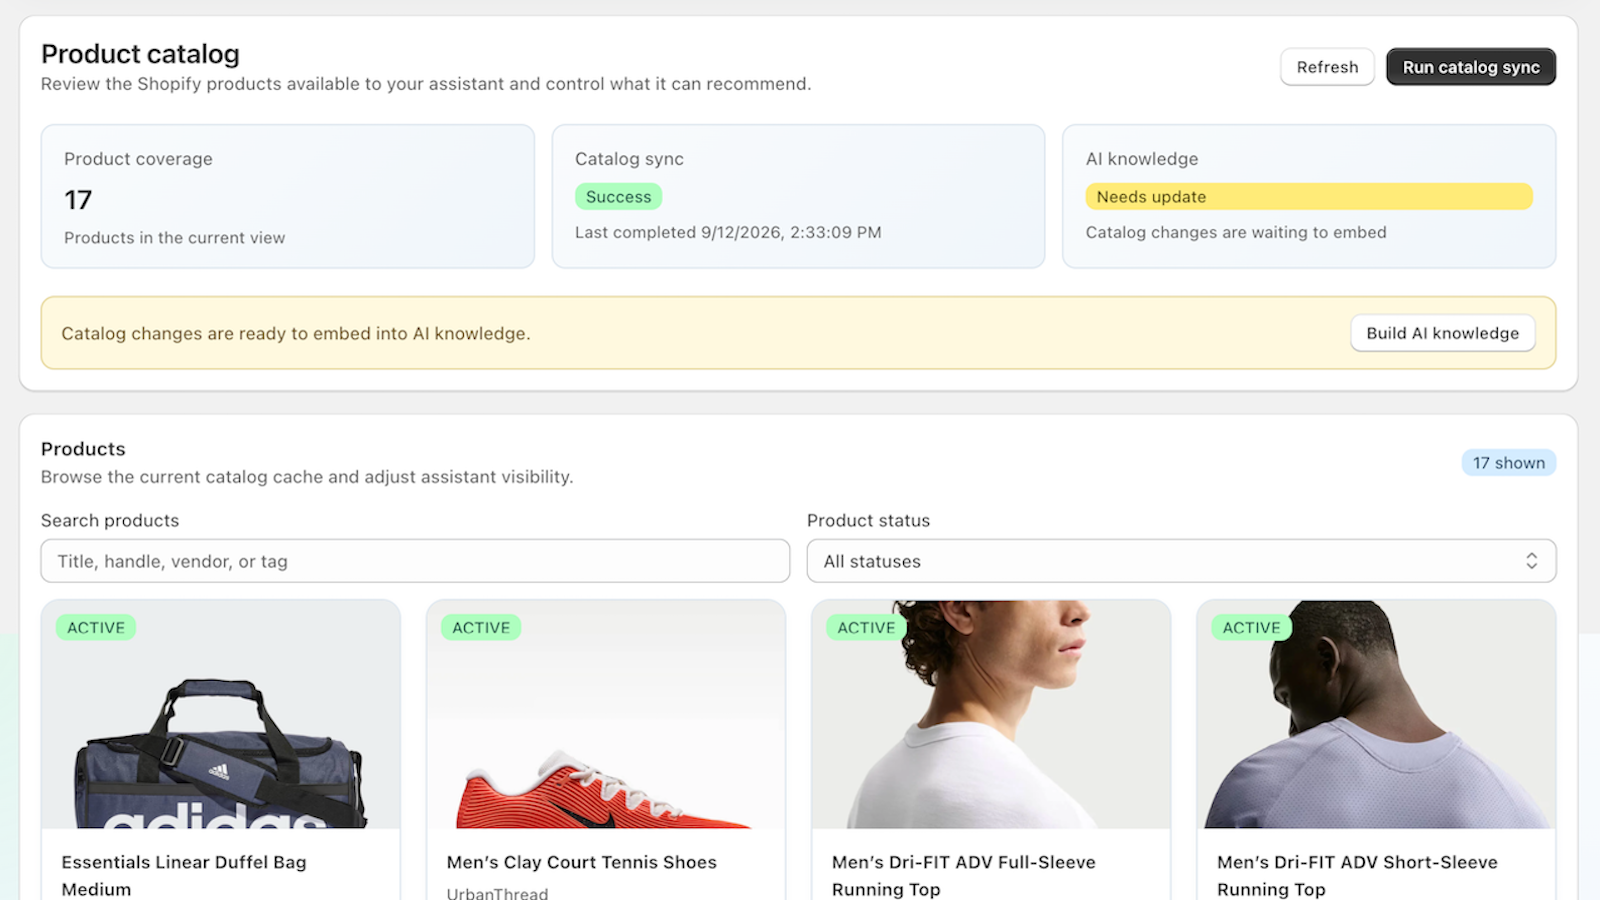Click the Product coverage card
1600x900 pixels.
pyautogui.click(x=287, y=196)
